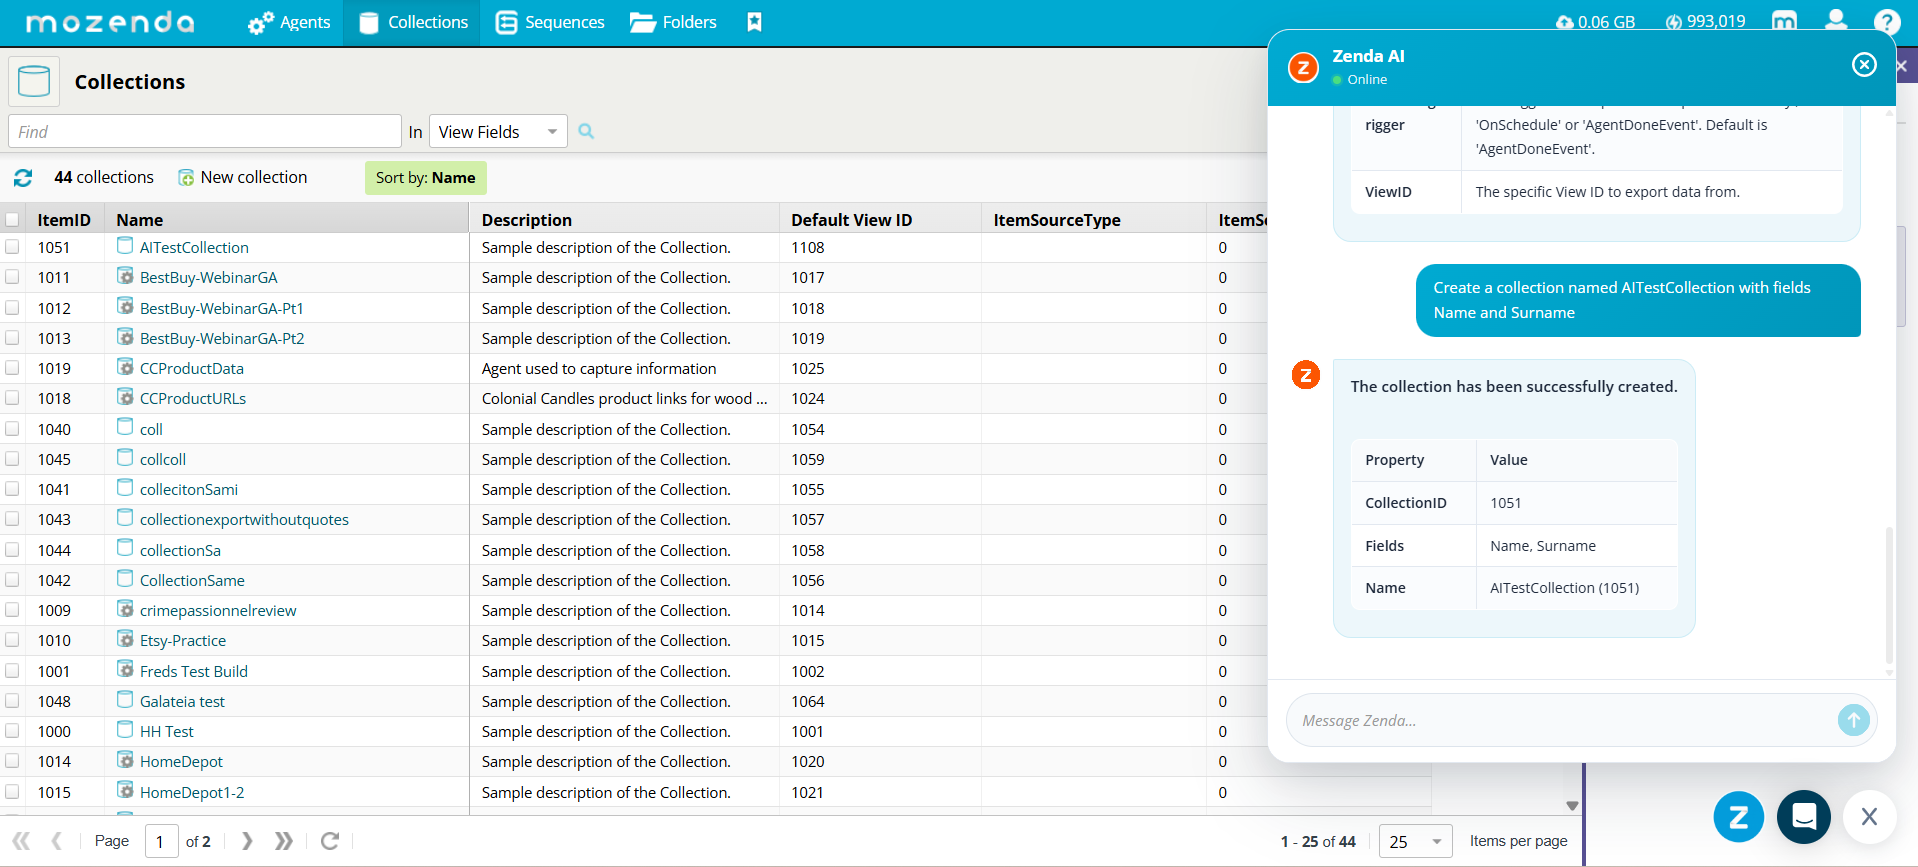The width and height of the screenshot is (1918, 867).
Task: Open the Agents tab
Action: click(x=289, y=22)
